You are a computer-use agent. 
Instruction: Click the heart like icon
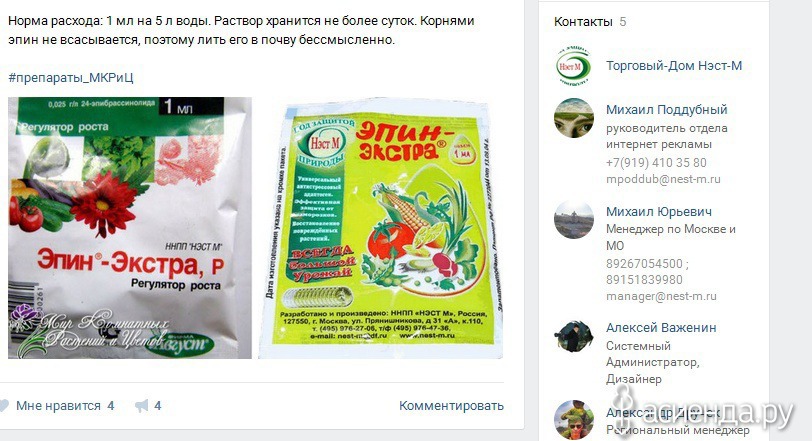(x=4, y=406)
